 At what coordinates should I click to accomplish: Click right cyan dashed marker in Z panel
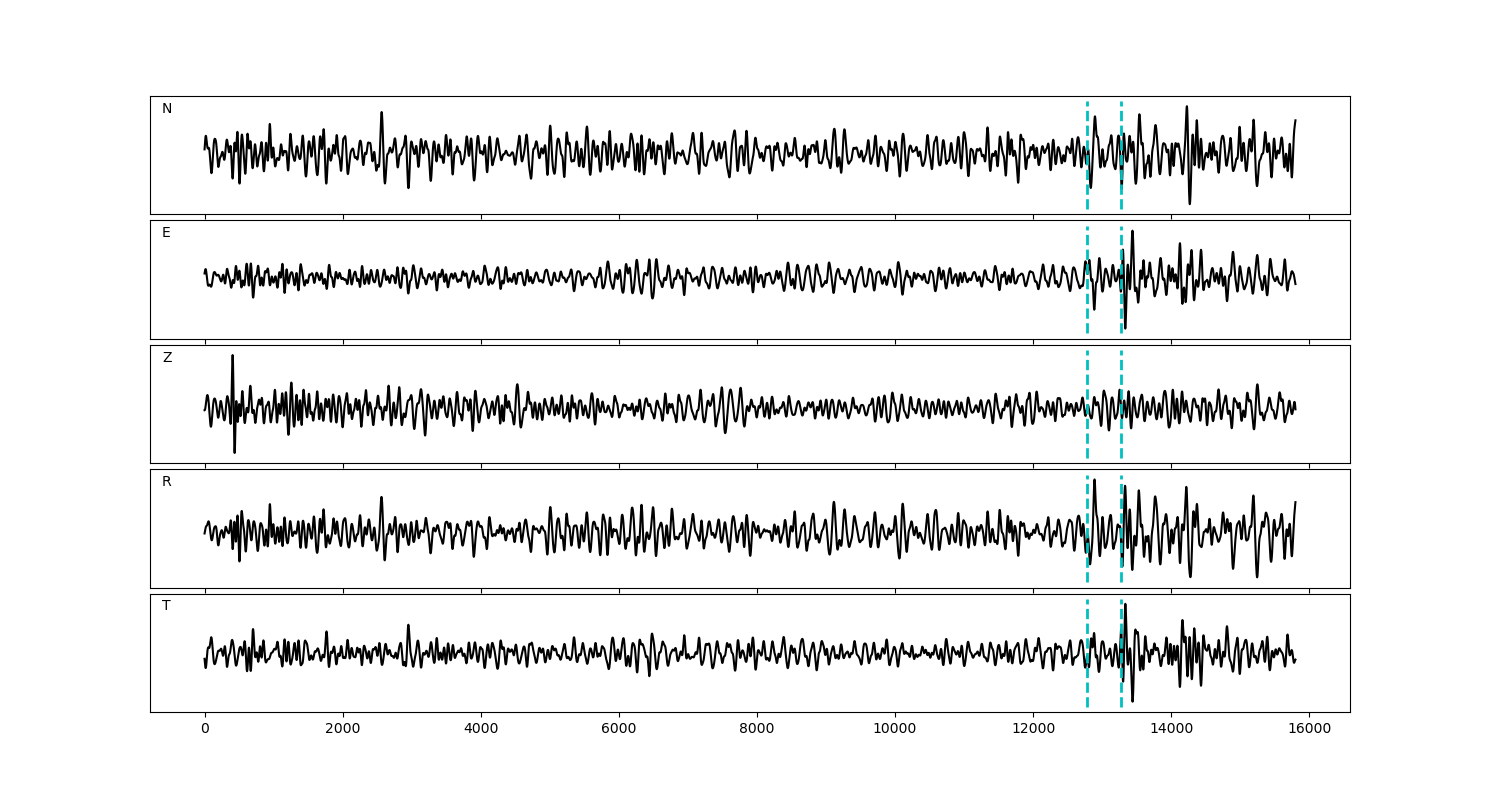click(1121, 440)
